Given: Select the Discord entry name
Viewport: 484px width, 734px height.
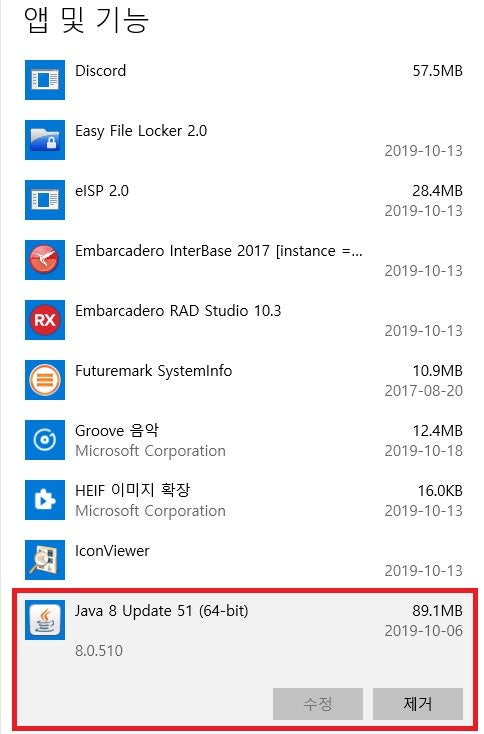Looking at the screenshot, I should (x=101, y=71).
